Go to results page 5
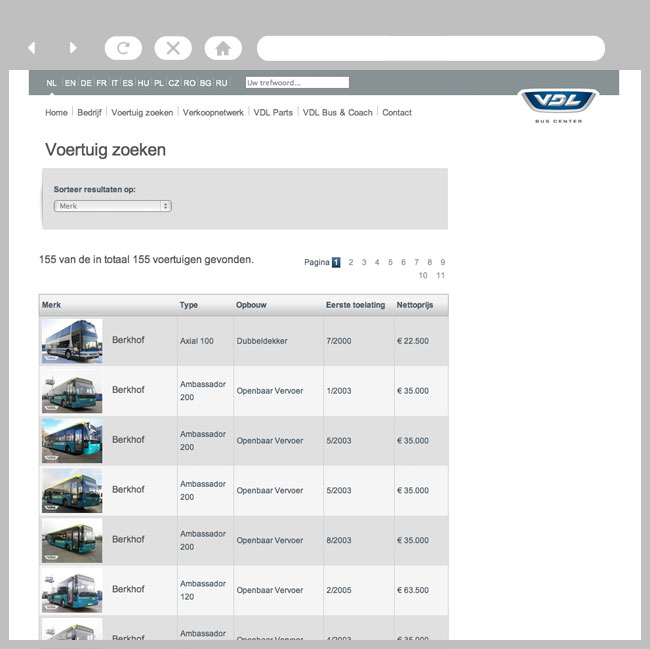 pyautogui.click(x=390, y=262)
